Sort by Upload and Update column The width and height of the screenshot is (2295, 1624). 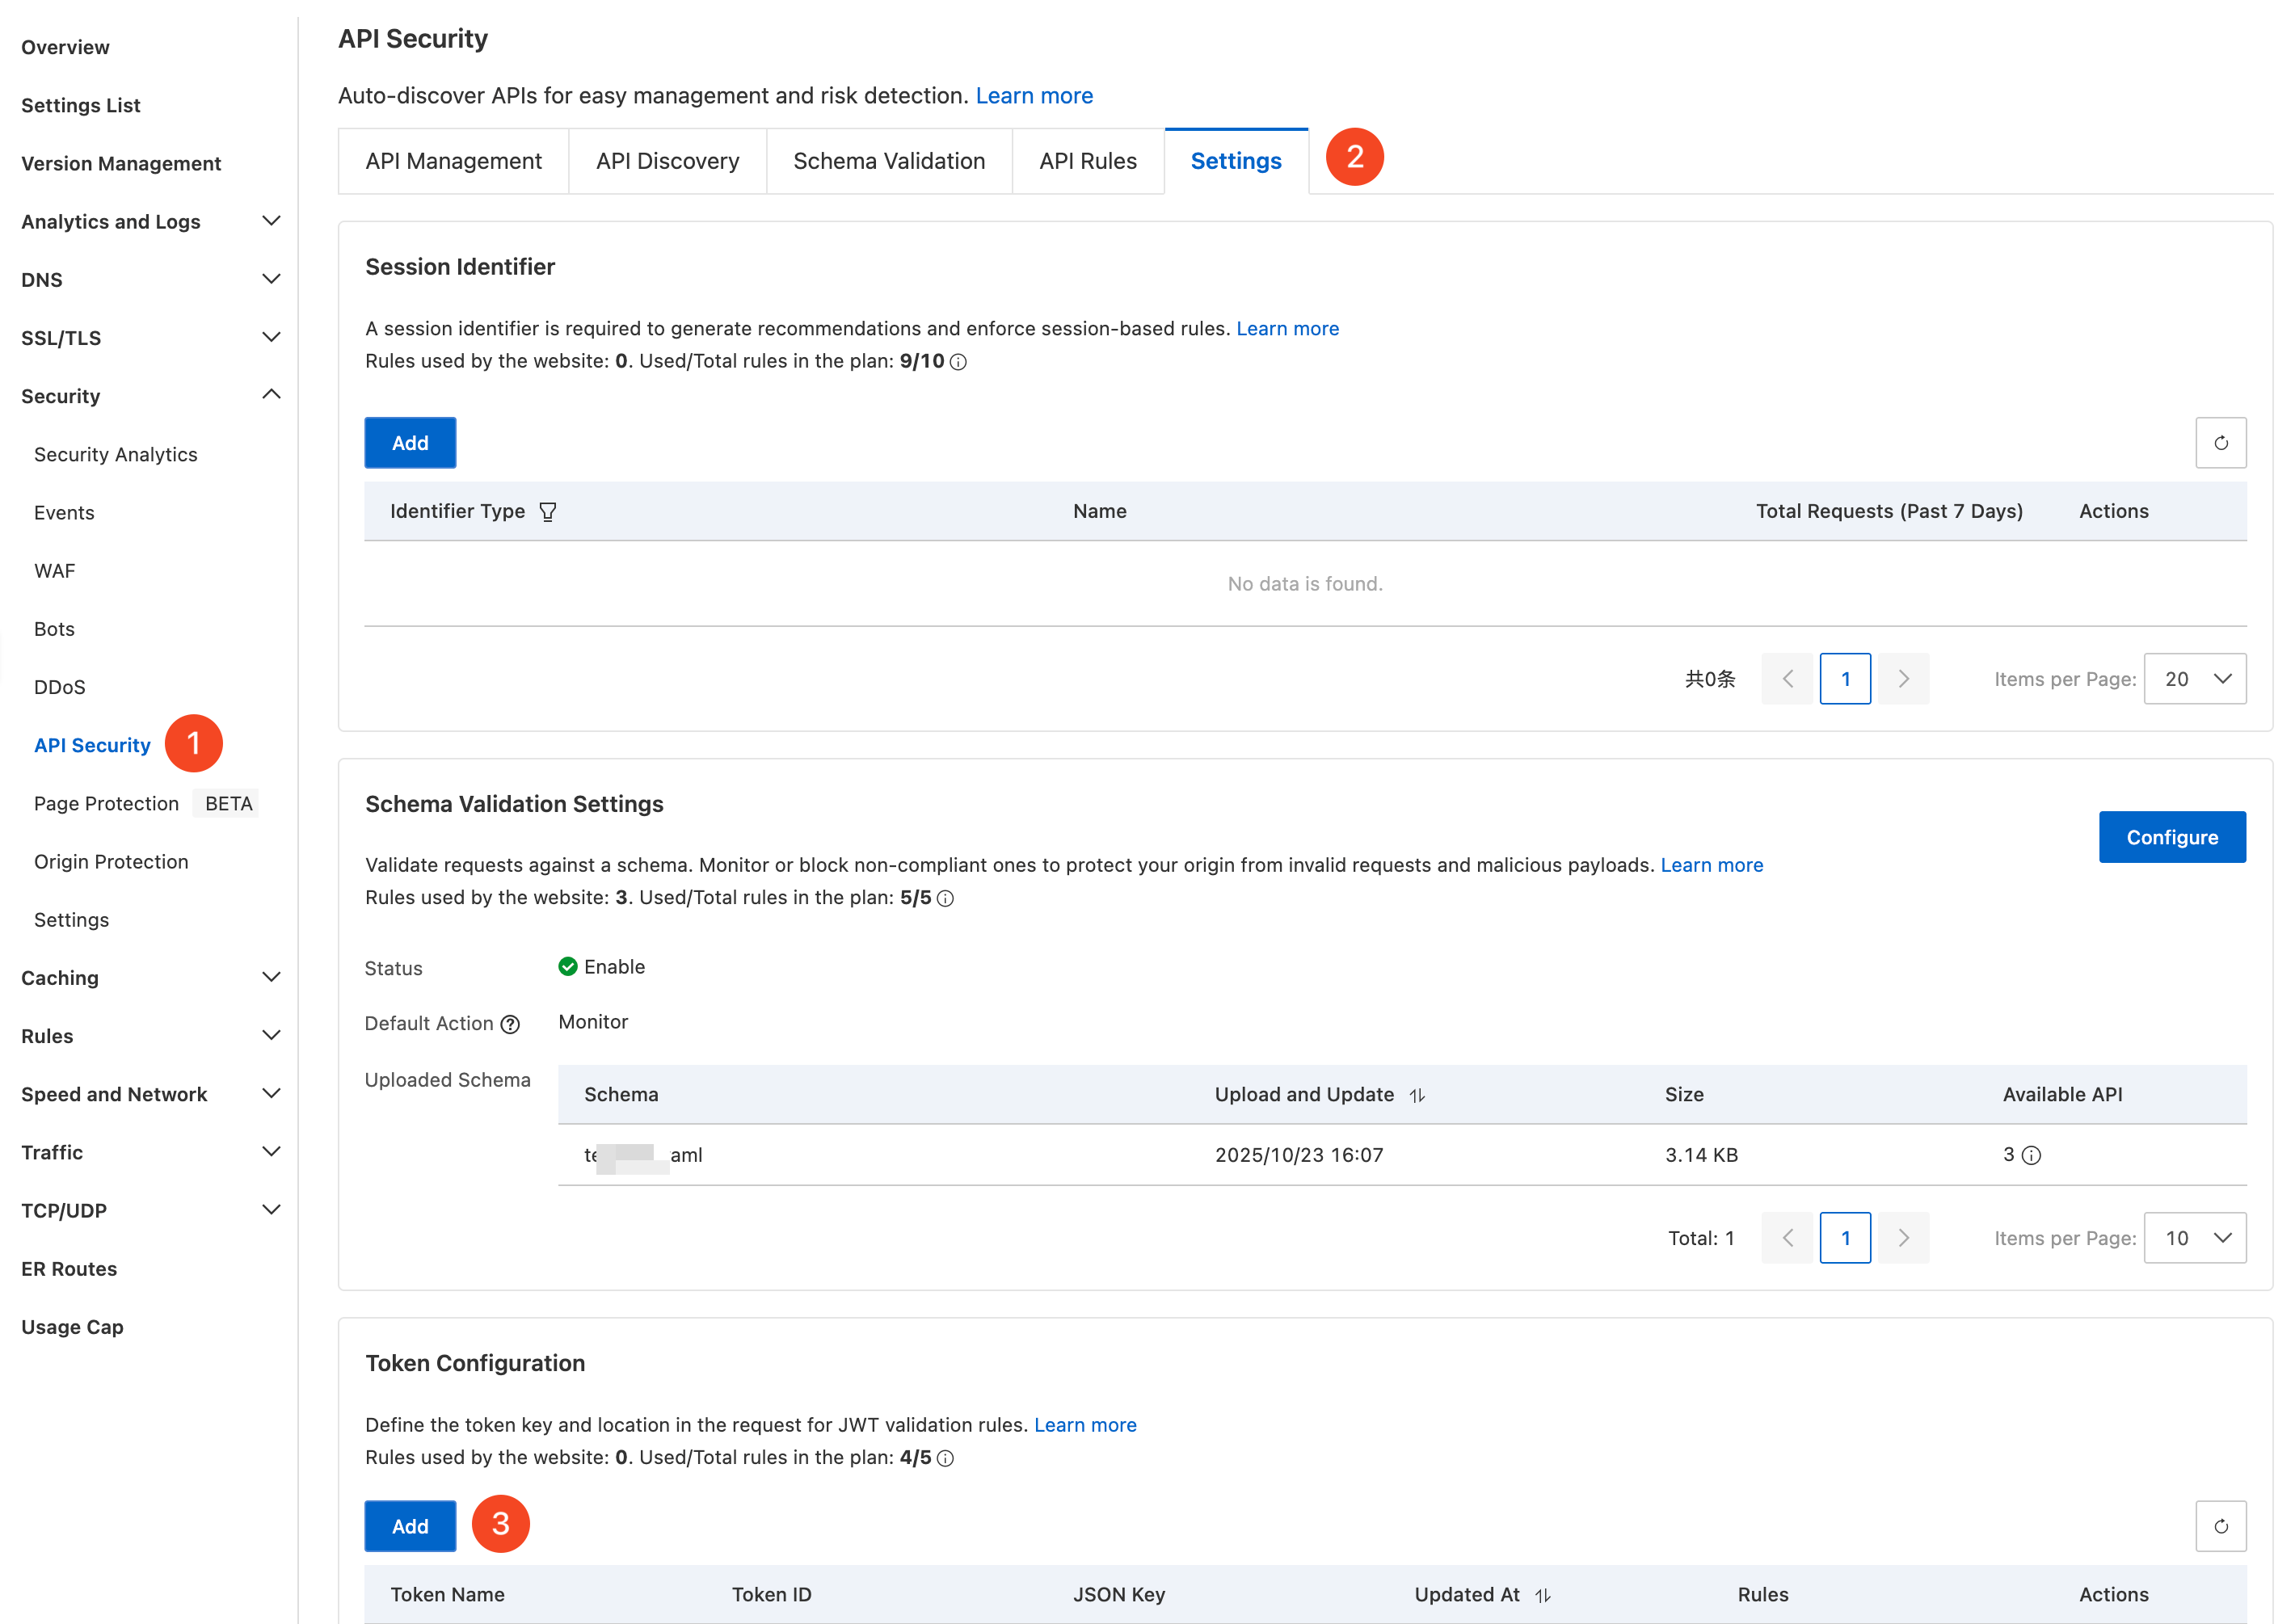coord(1417,1095)
